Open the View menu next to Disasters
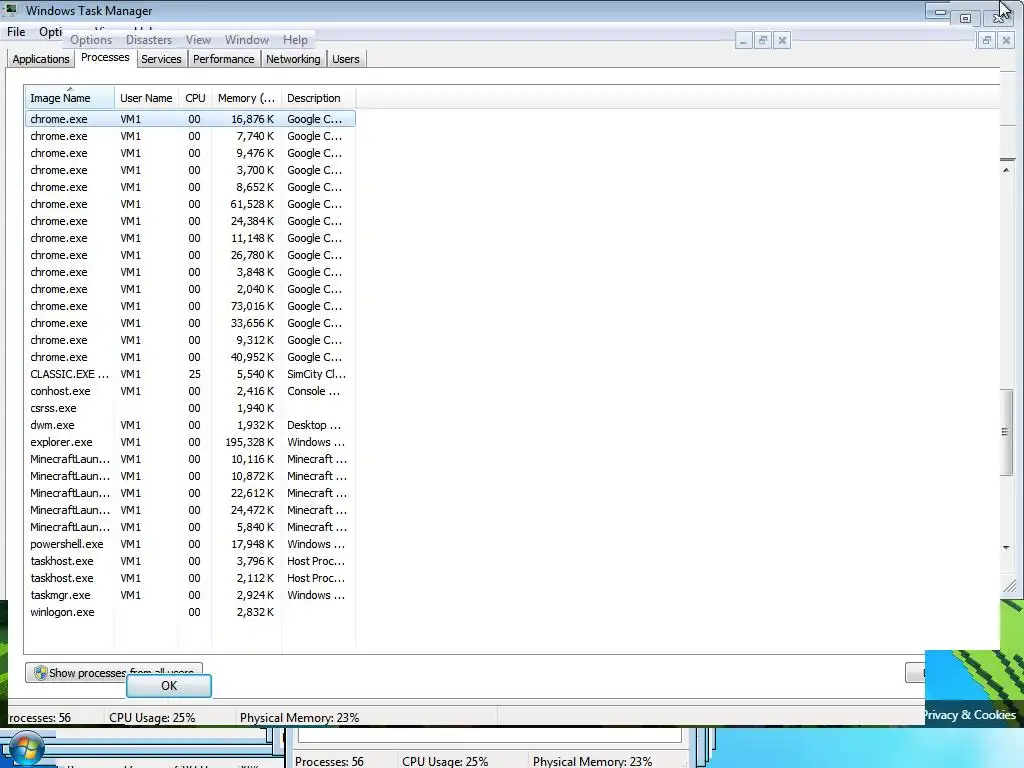 tap(198, 40)
